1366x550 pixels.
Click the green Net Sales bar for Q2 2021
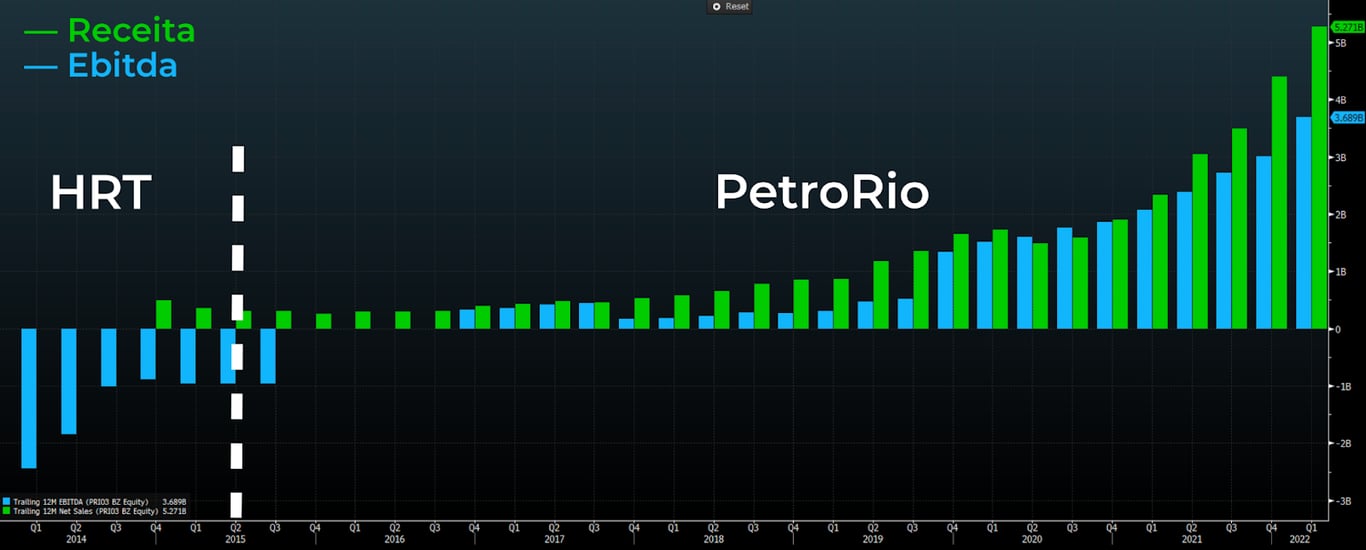pyautogui.click(x=1200, y=241)
